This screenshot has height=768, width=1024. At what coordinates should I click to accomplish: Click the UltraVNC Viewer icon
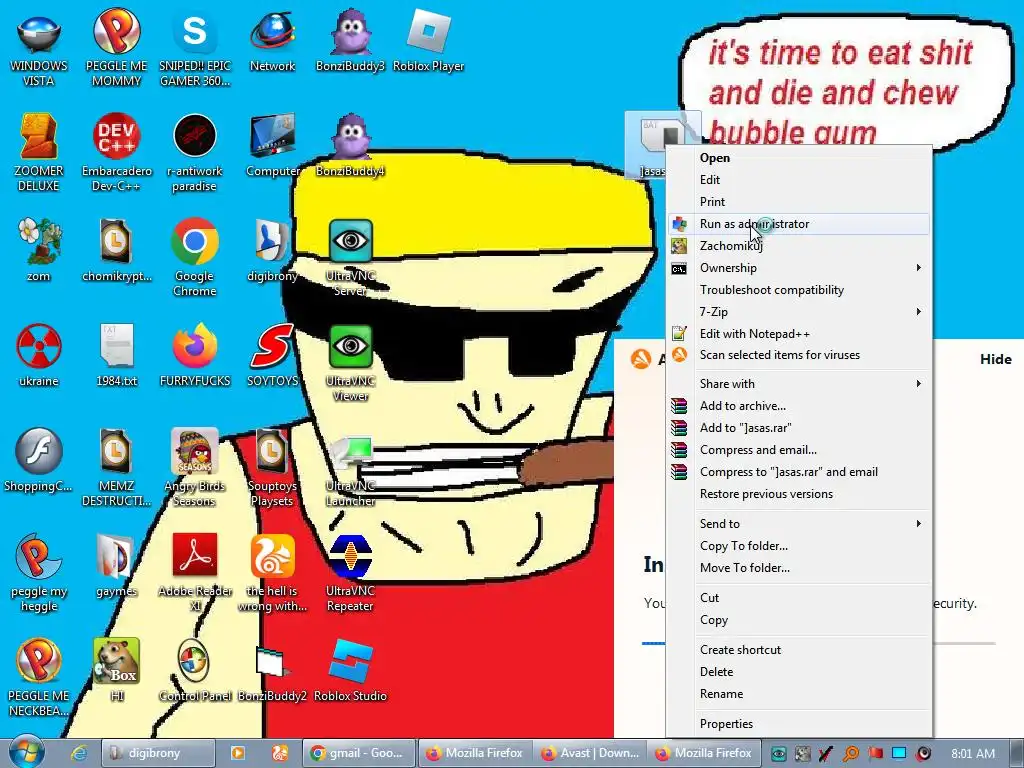coord(351,362)
